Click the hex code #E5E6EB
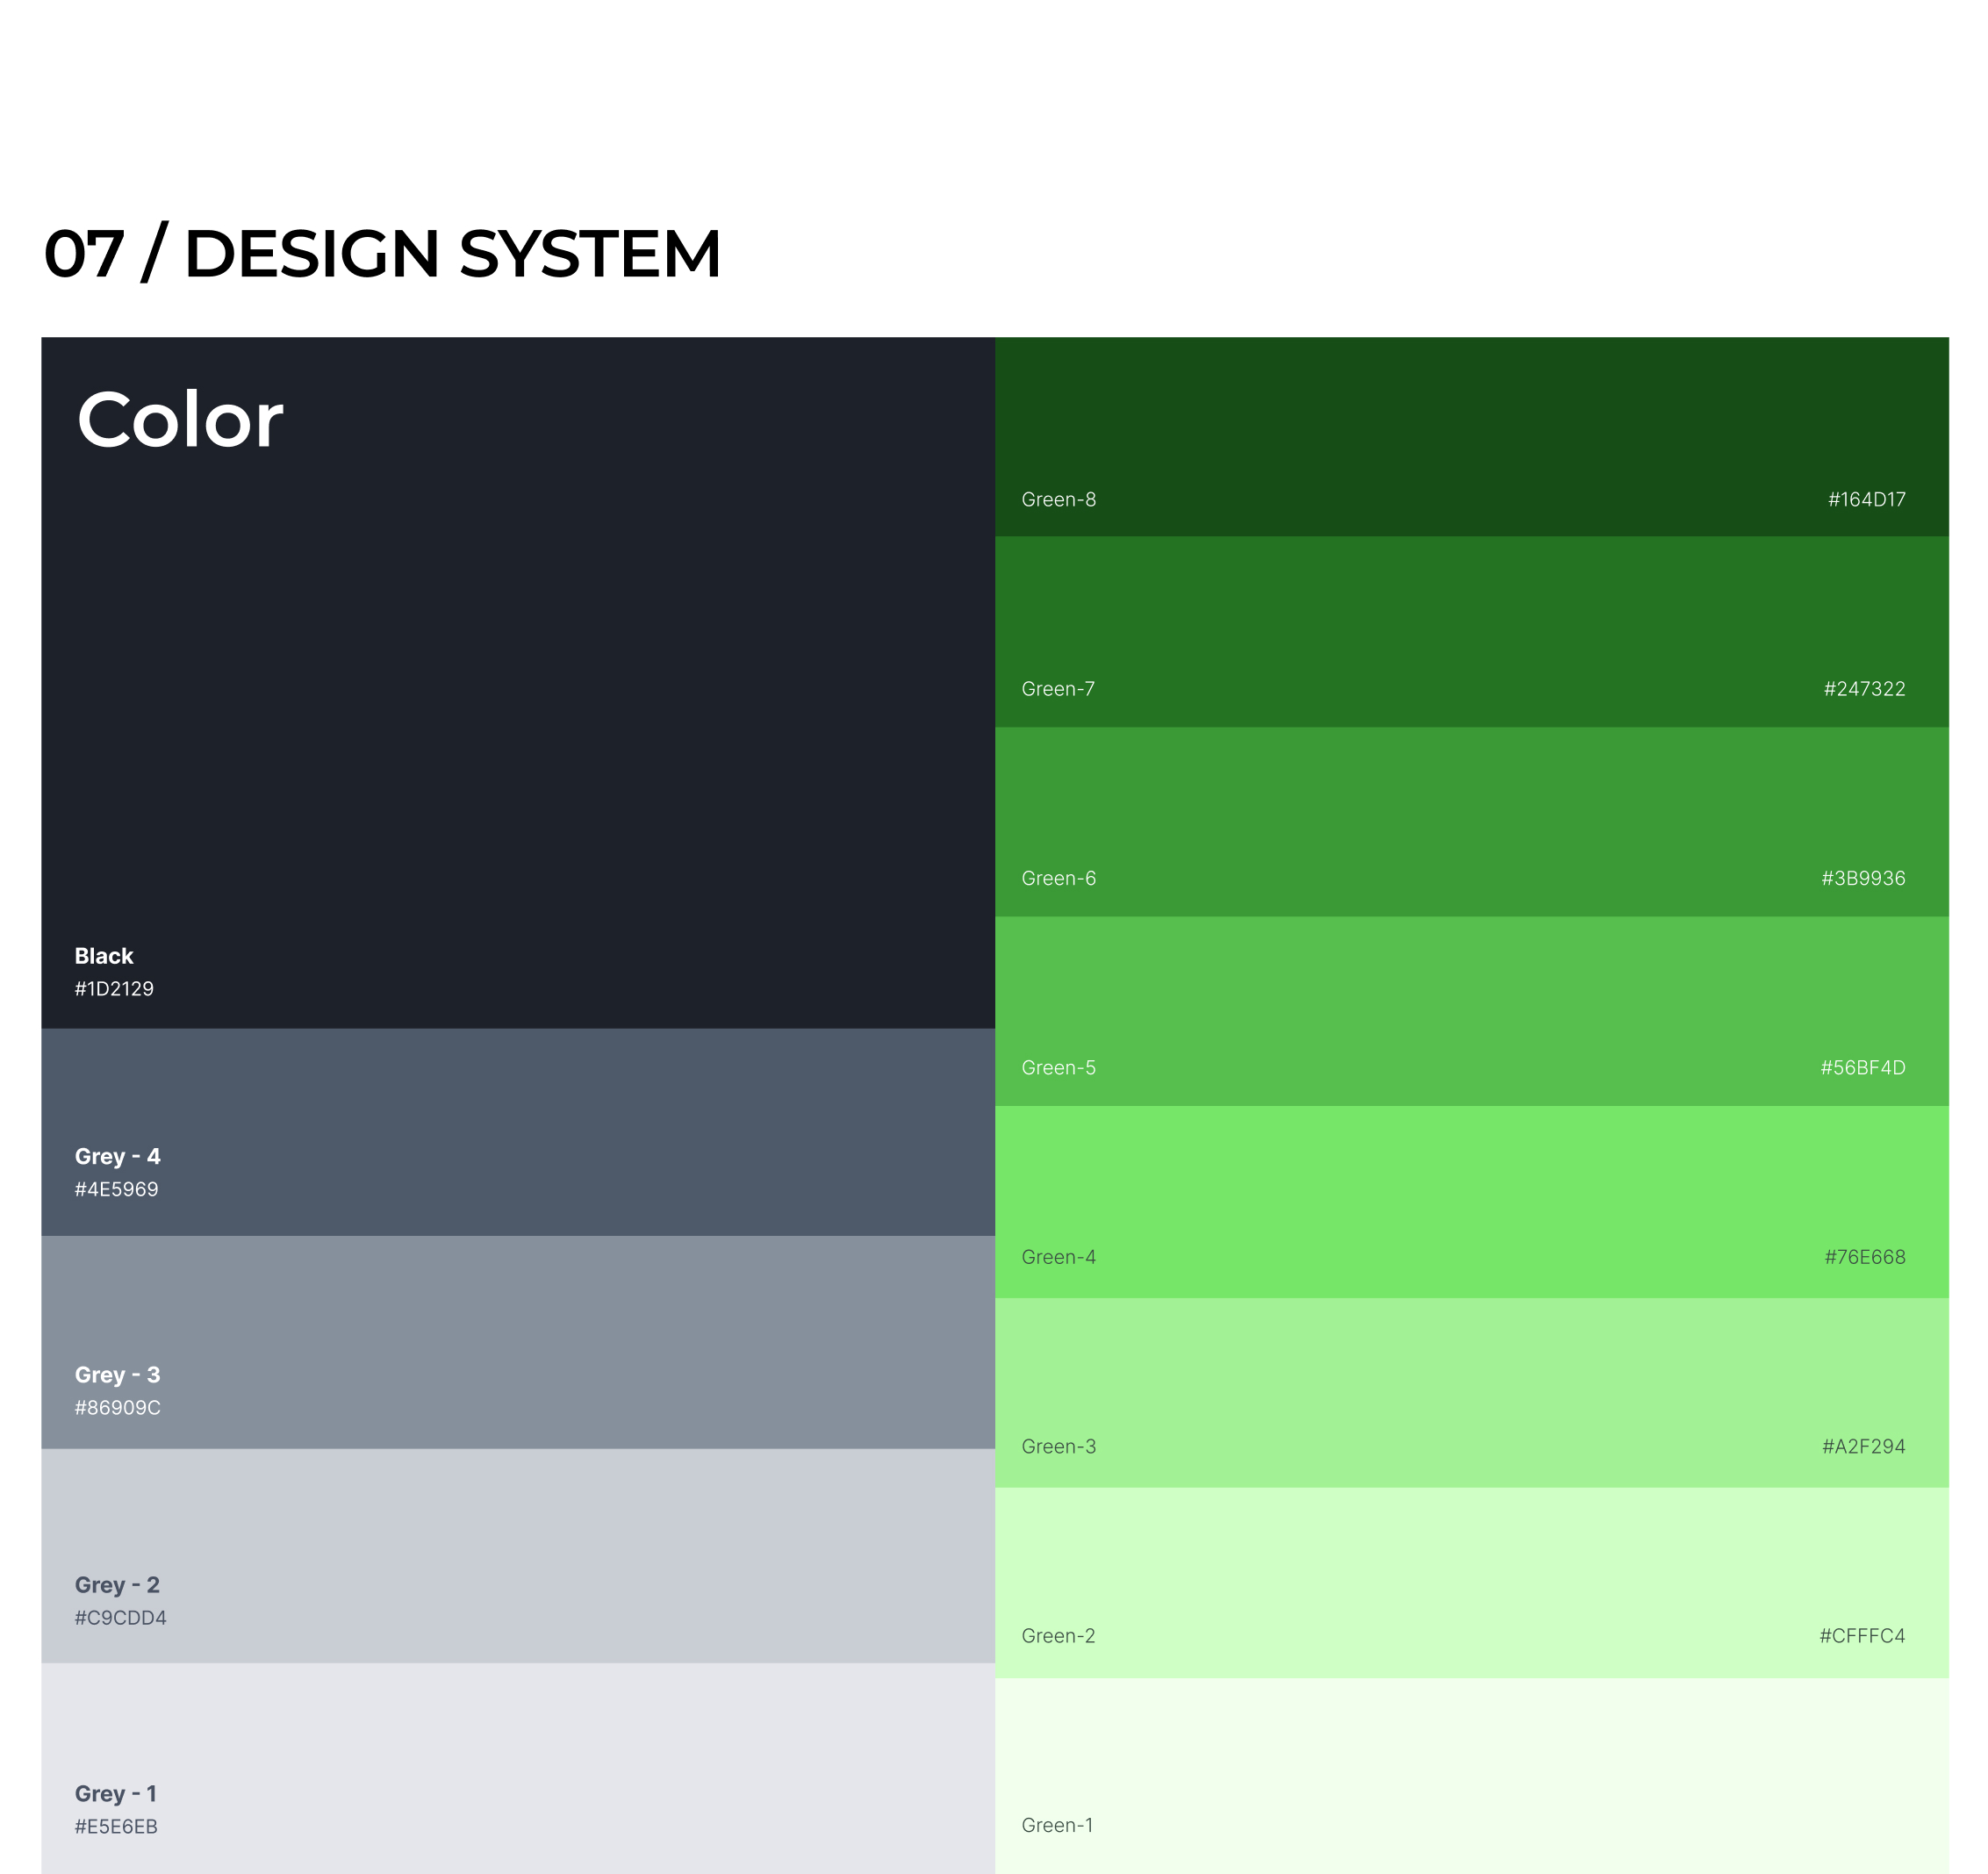1988x1874 pixels. point(116,1826)
